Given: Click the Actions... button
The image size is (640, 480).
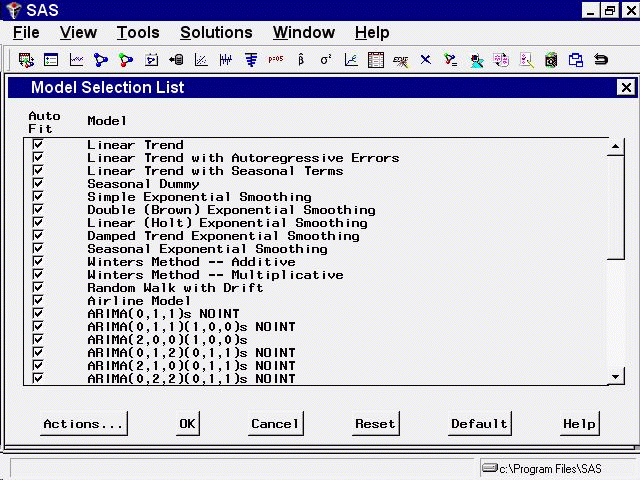Looking at the screenshot, I should tap(84, 424).
